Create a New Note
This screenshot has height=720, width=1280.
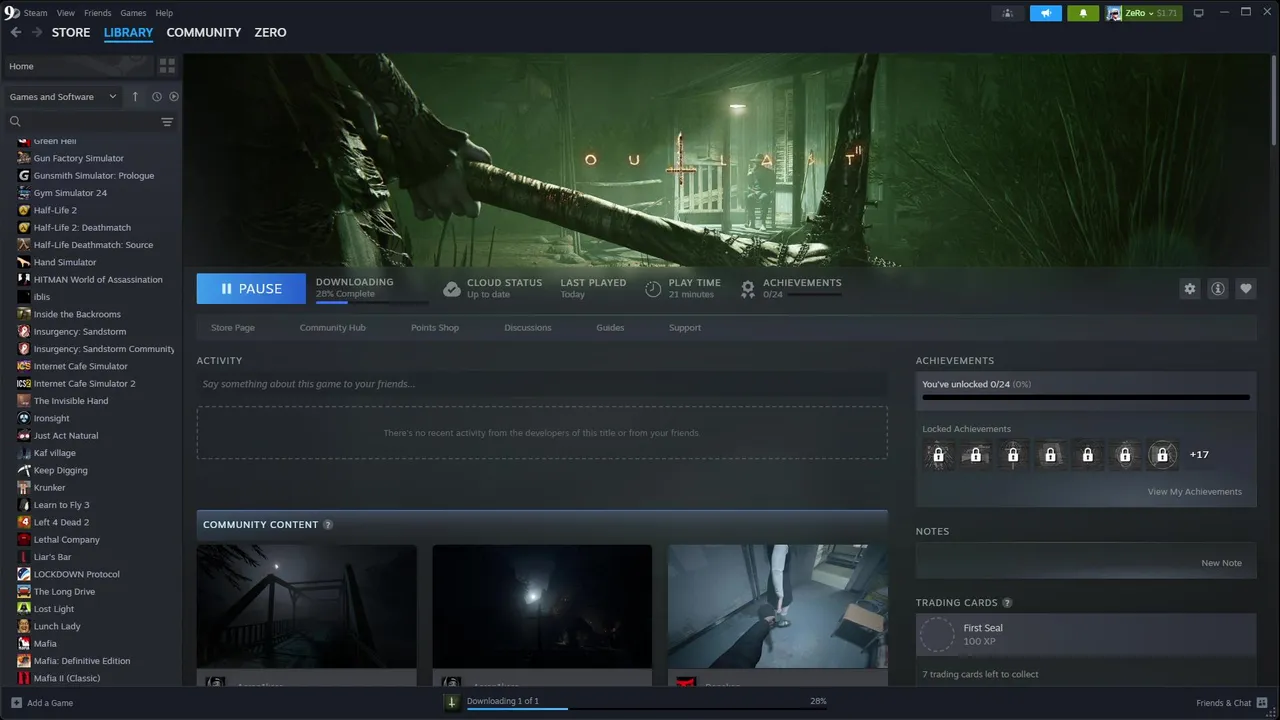click(x=1221, y=563)
